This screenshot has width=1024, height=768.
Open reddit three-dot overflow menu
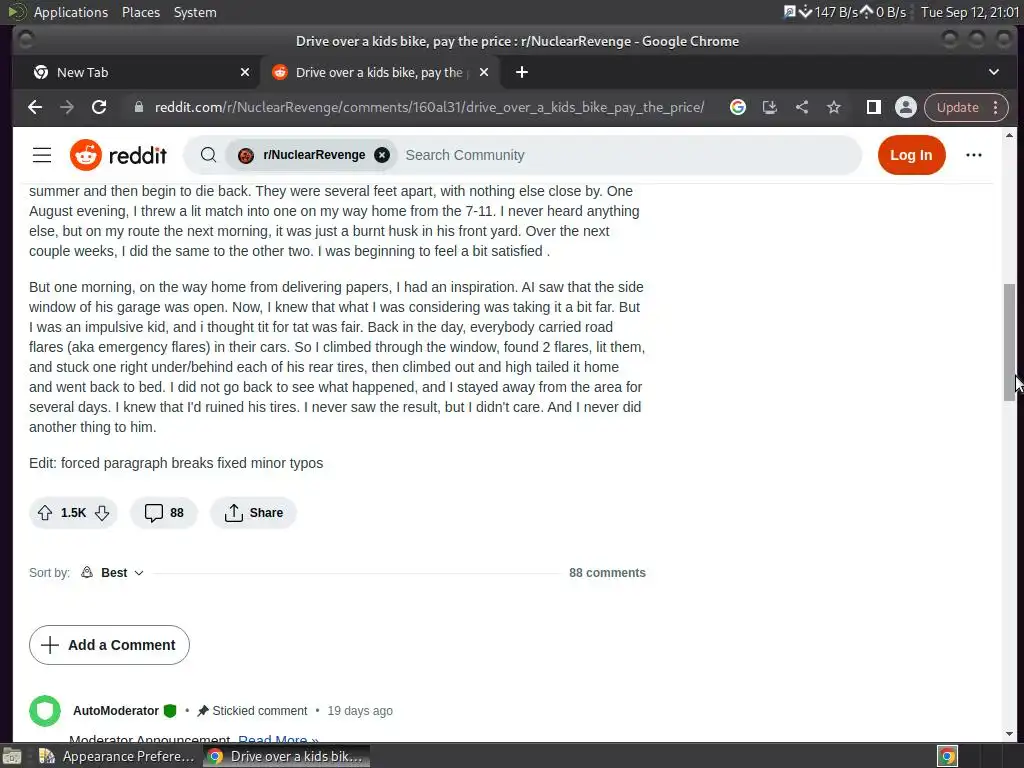click(974, 155)
